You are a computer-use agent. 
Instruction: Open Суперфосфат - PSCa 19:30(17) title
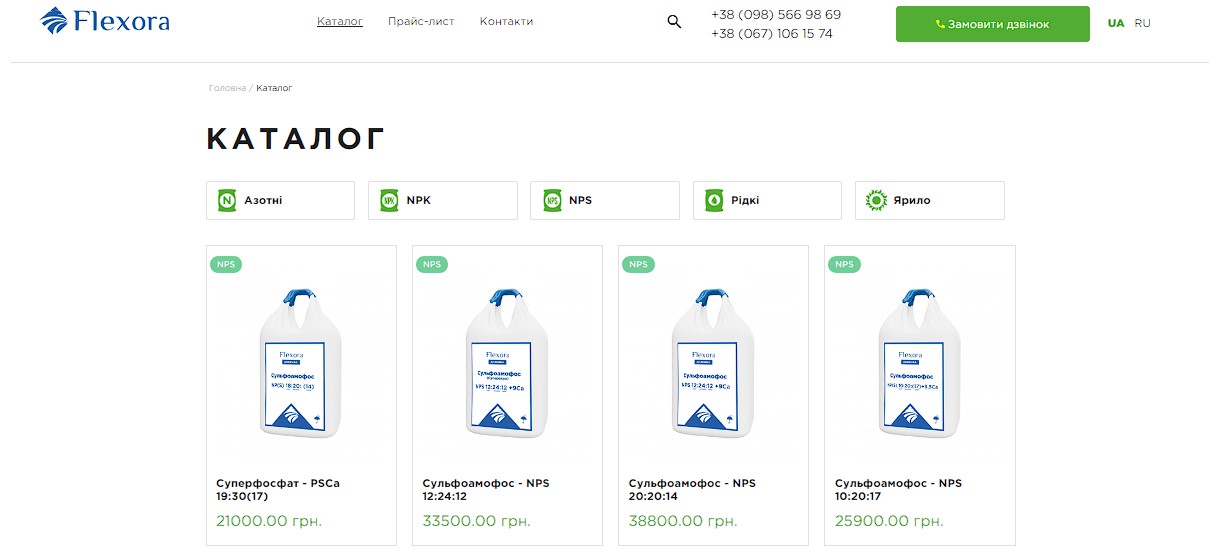(278, 490)
